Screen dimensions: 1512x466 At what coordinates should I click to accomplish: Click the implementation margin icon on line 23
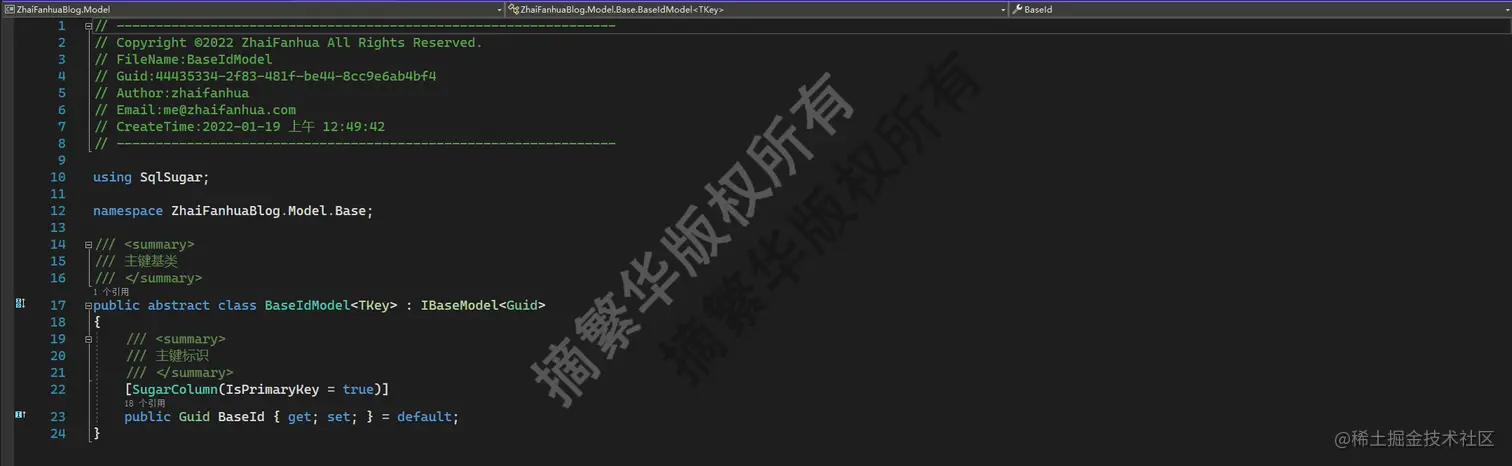(20, 415)
